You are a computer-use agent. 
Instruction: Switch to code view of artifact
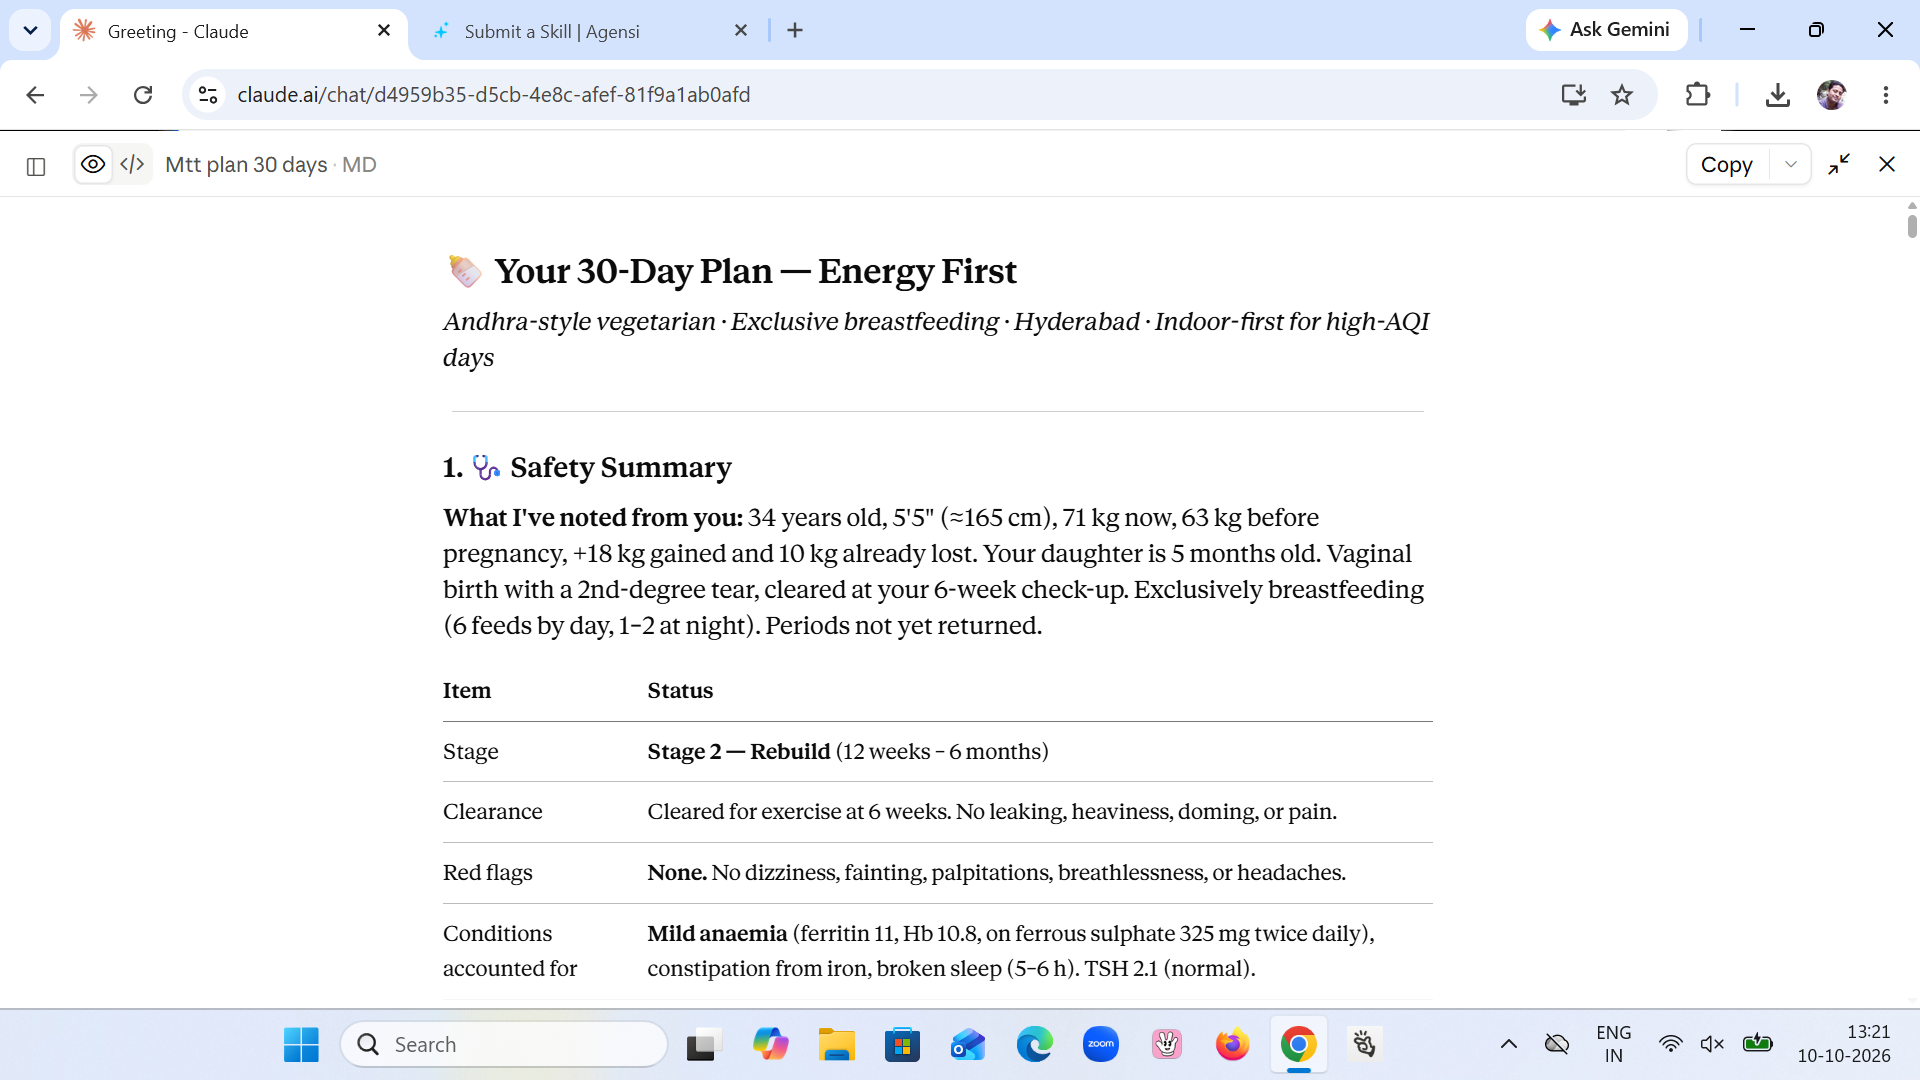tap(132, 164)
